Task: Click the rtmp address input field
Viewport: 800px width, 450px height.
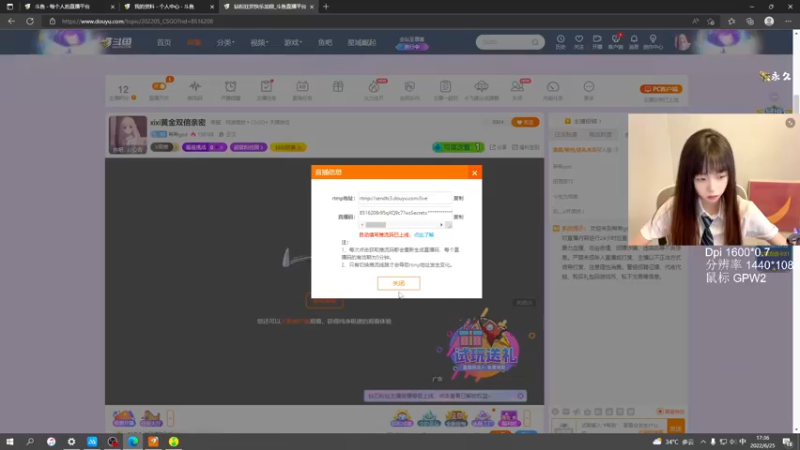Action: coord(405,198)
